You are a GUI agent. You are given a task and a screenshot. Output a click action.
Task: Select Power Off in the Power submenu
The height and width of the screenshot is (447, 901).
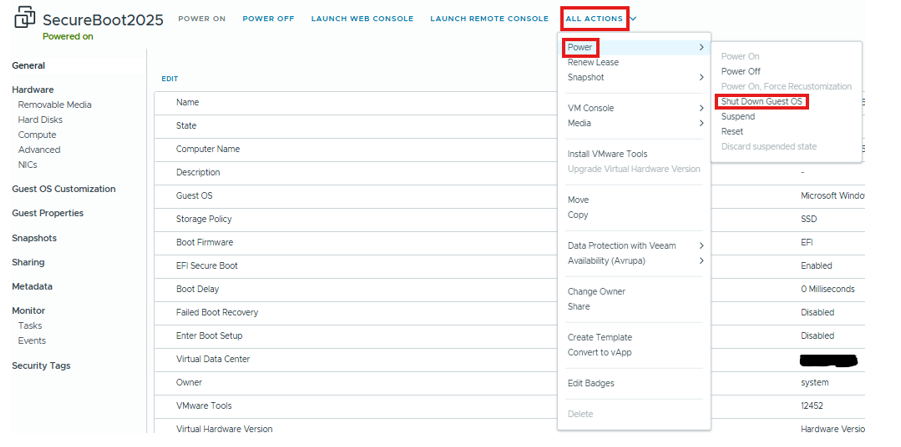[x=741, y=71]
